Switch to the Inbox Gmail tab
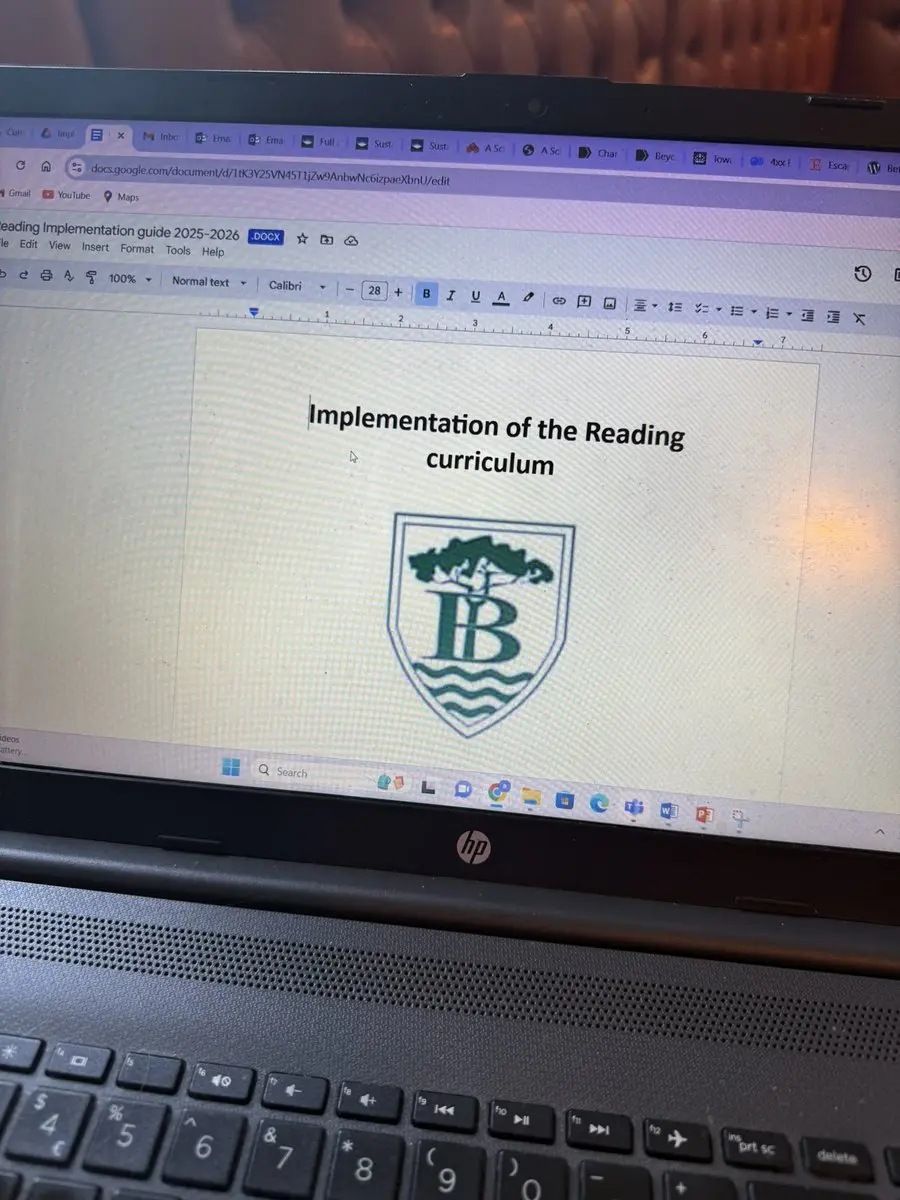 (x=161, y=137)
